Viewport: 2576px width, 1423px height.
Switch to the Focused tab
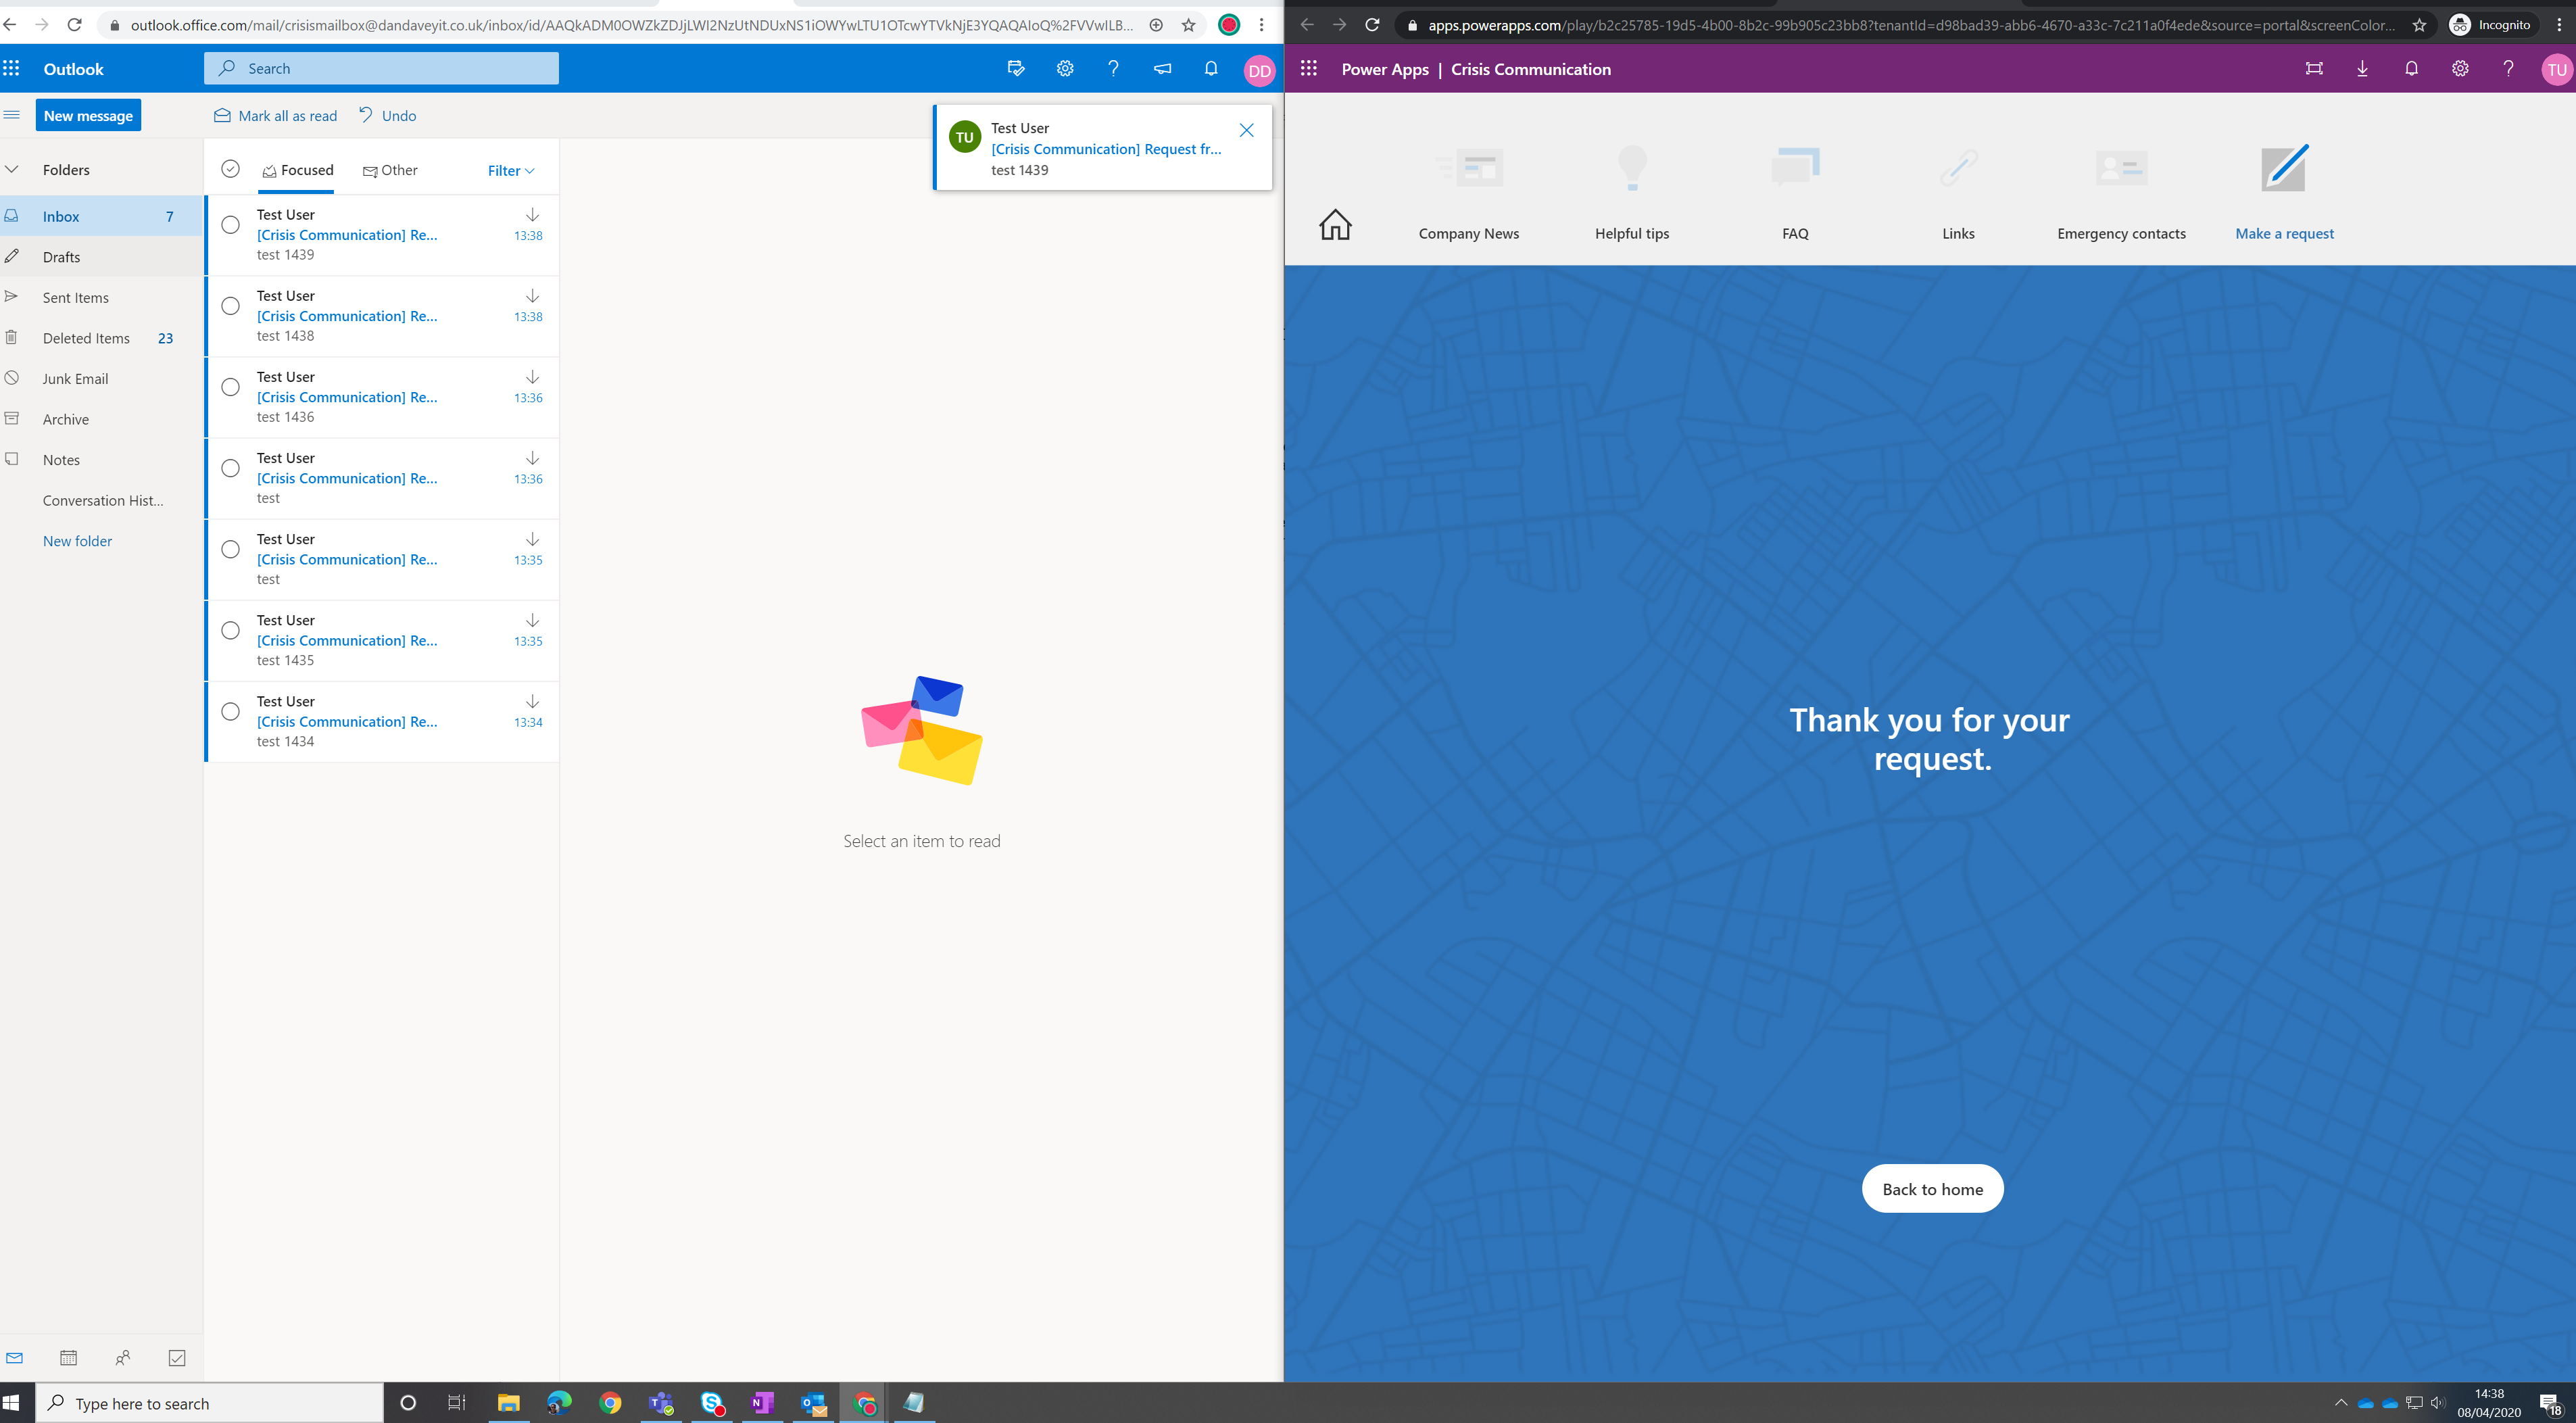point(297,170)
